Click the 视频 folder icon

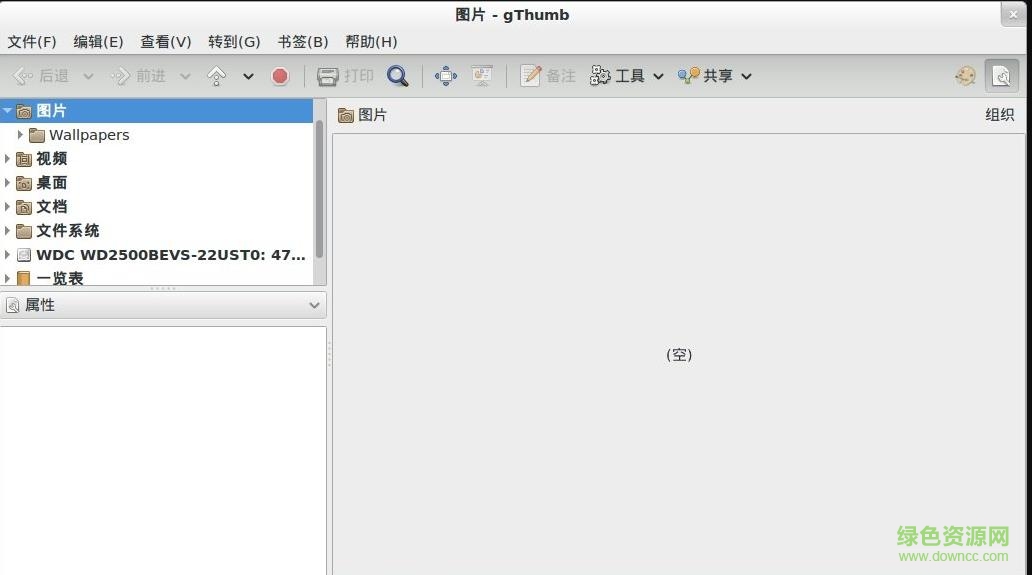point(24,159)
